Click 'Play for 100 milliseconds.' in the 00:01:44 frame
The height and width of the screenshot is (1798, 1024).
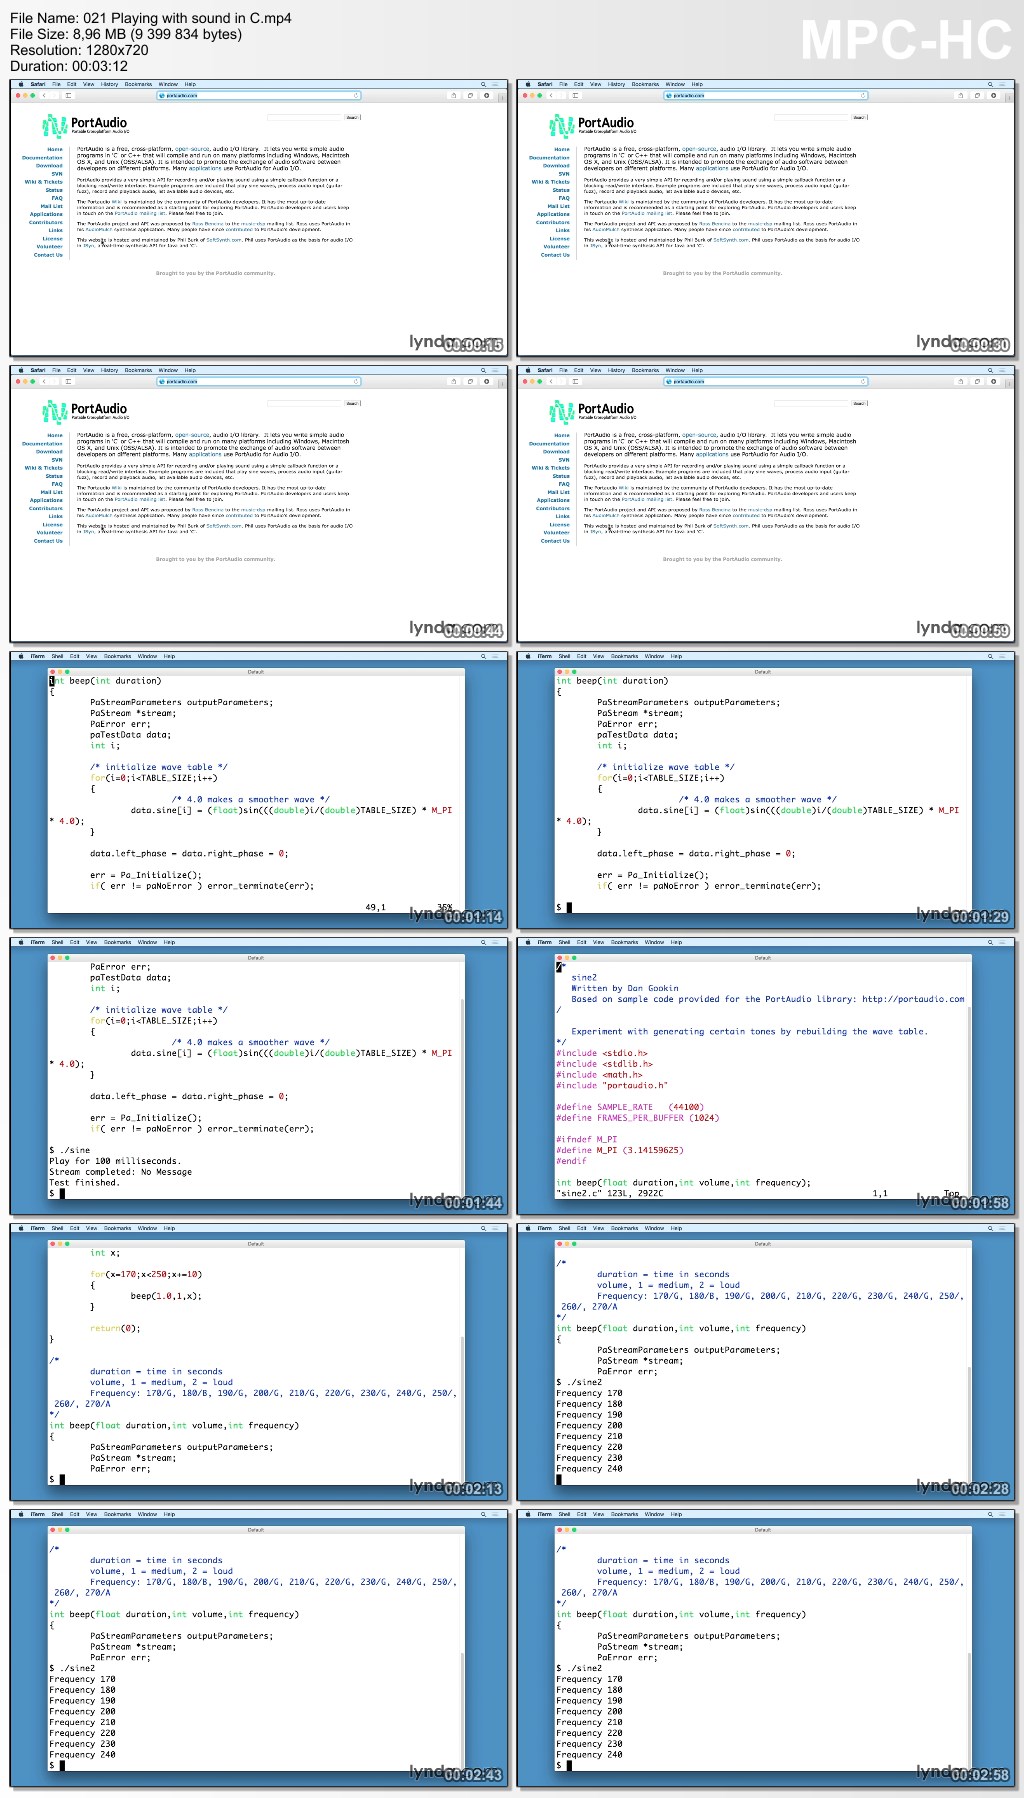[x=113, y=1161]
